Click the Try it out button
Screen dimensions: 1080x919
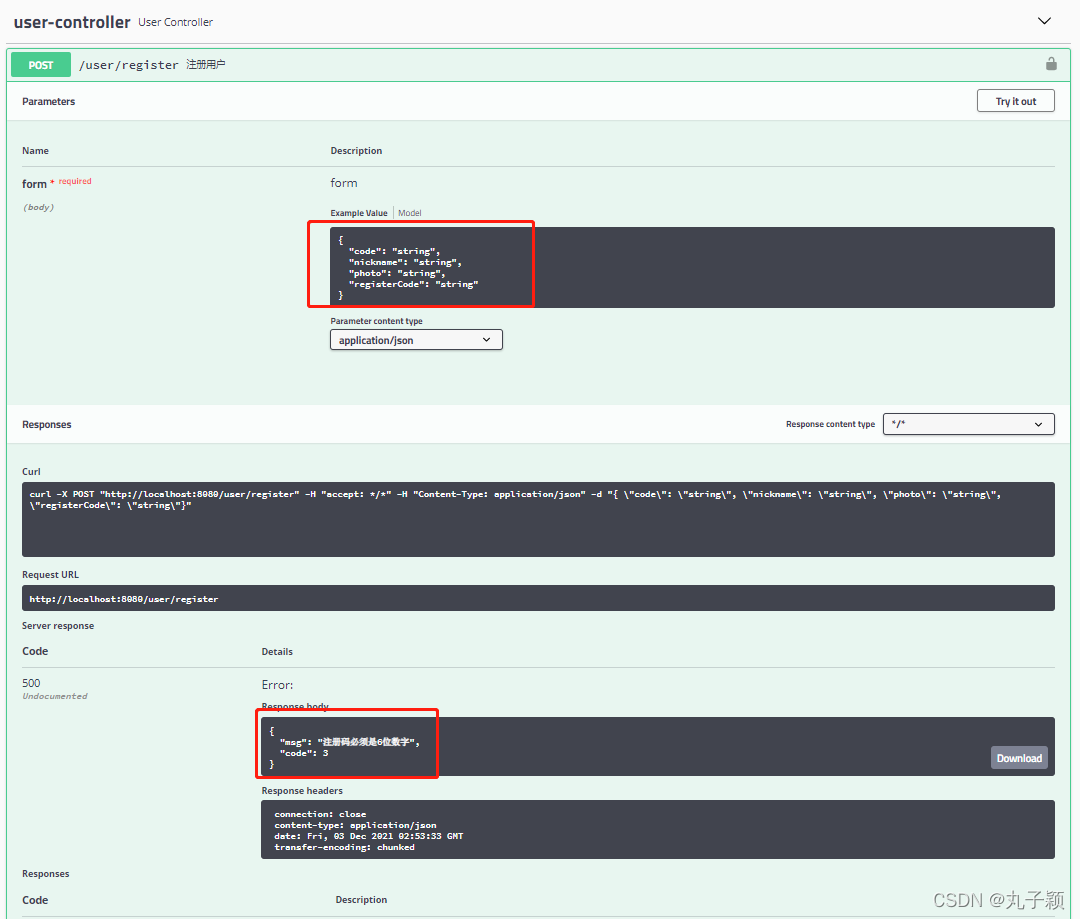1015,100
